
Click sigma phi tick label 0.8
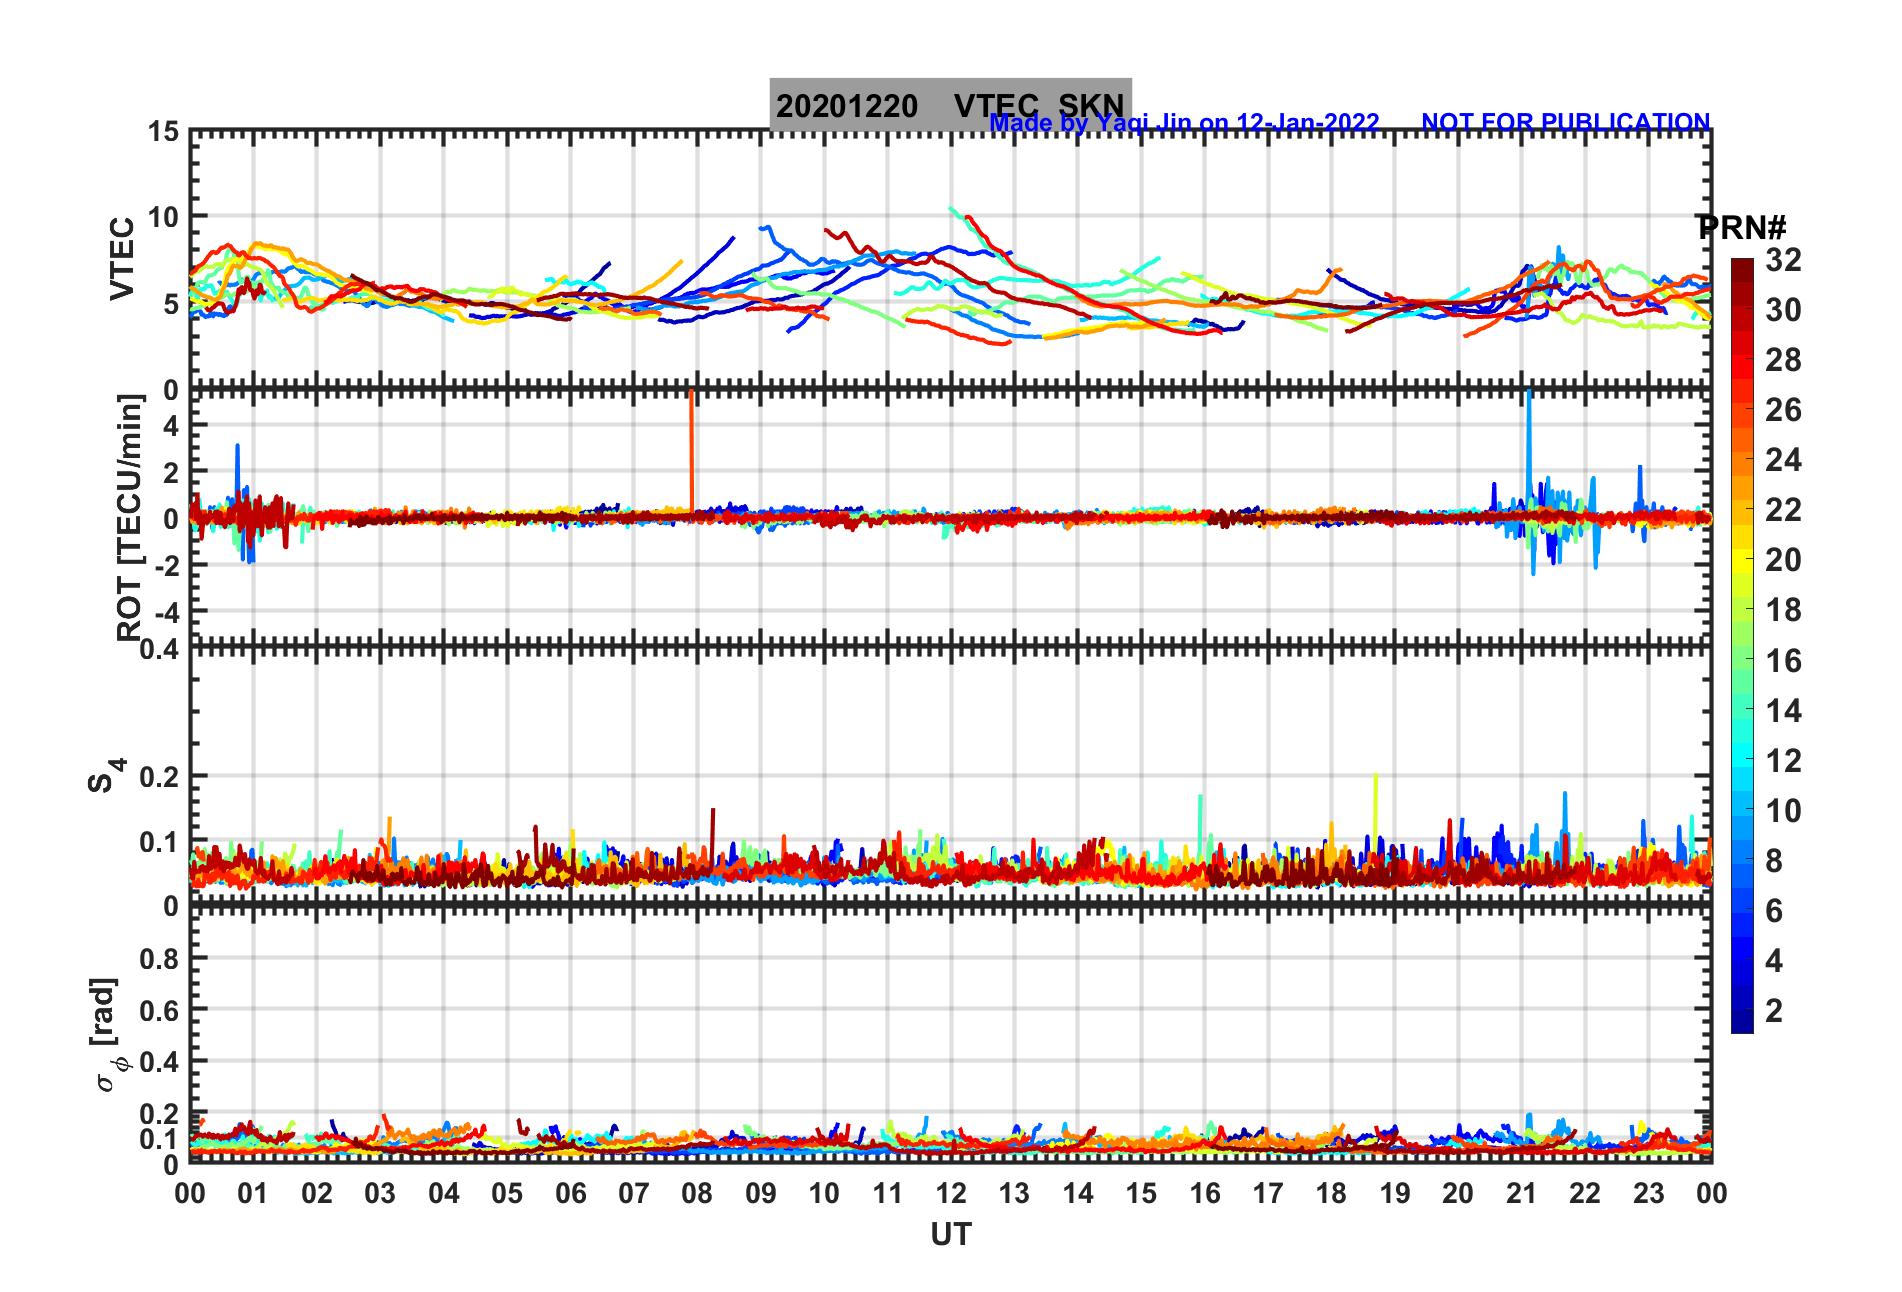click(x=159, y=959)
